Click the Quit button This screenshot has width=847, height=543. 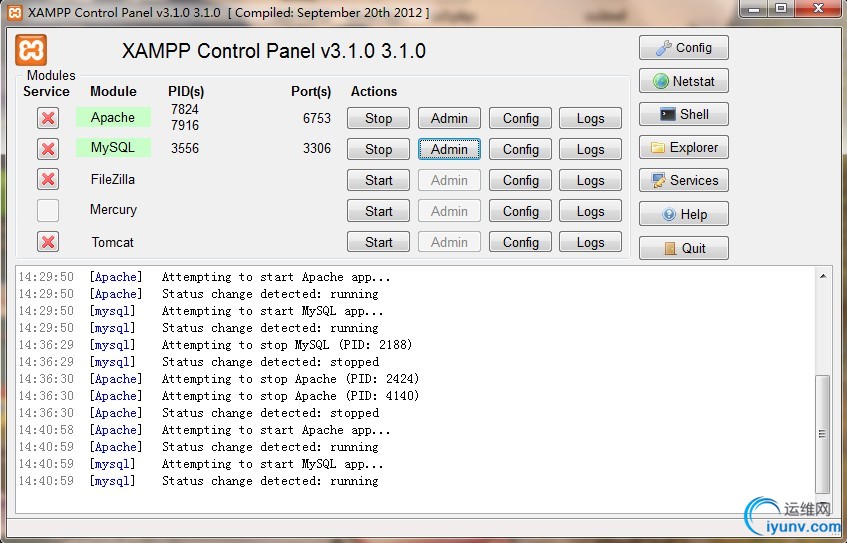tap(684, 248)
